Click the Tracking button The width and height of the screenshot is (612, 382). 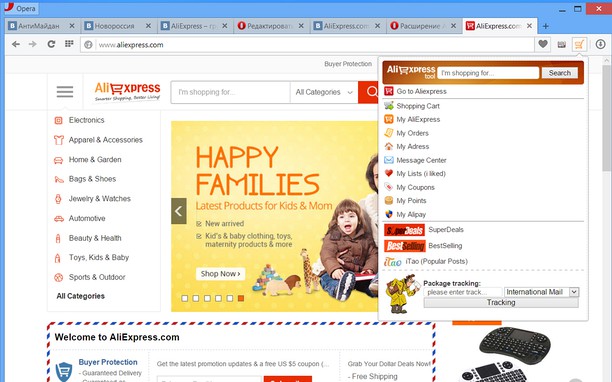coord(501,303)
